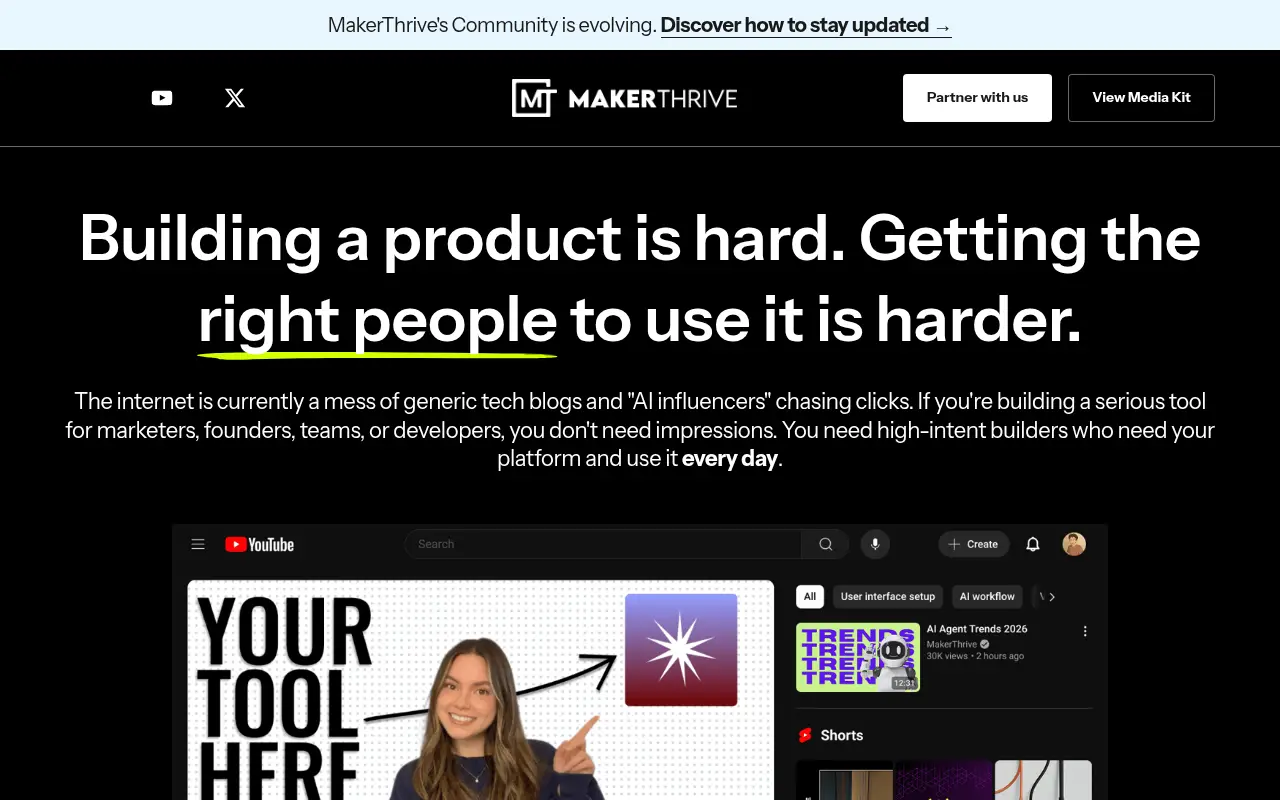The width and height of the screenshot is (1280, 800).
Task: Open the View Media Kit button
Action: point(1141,98)
